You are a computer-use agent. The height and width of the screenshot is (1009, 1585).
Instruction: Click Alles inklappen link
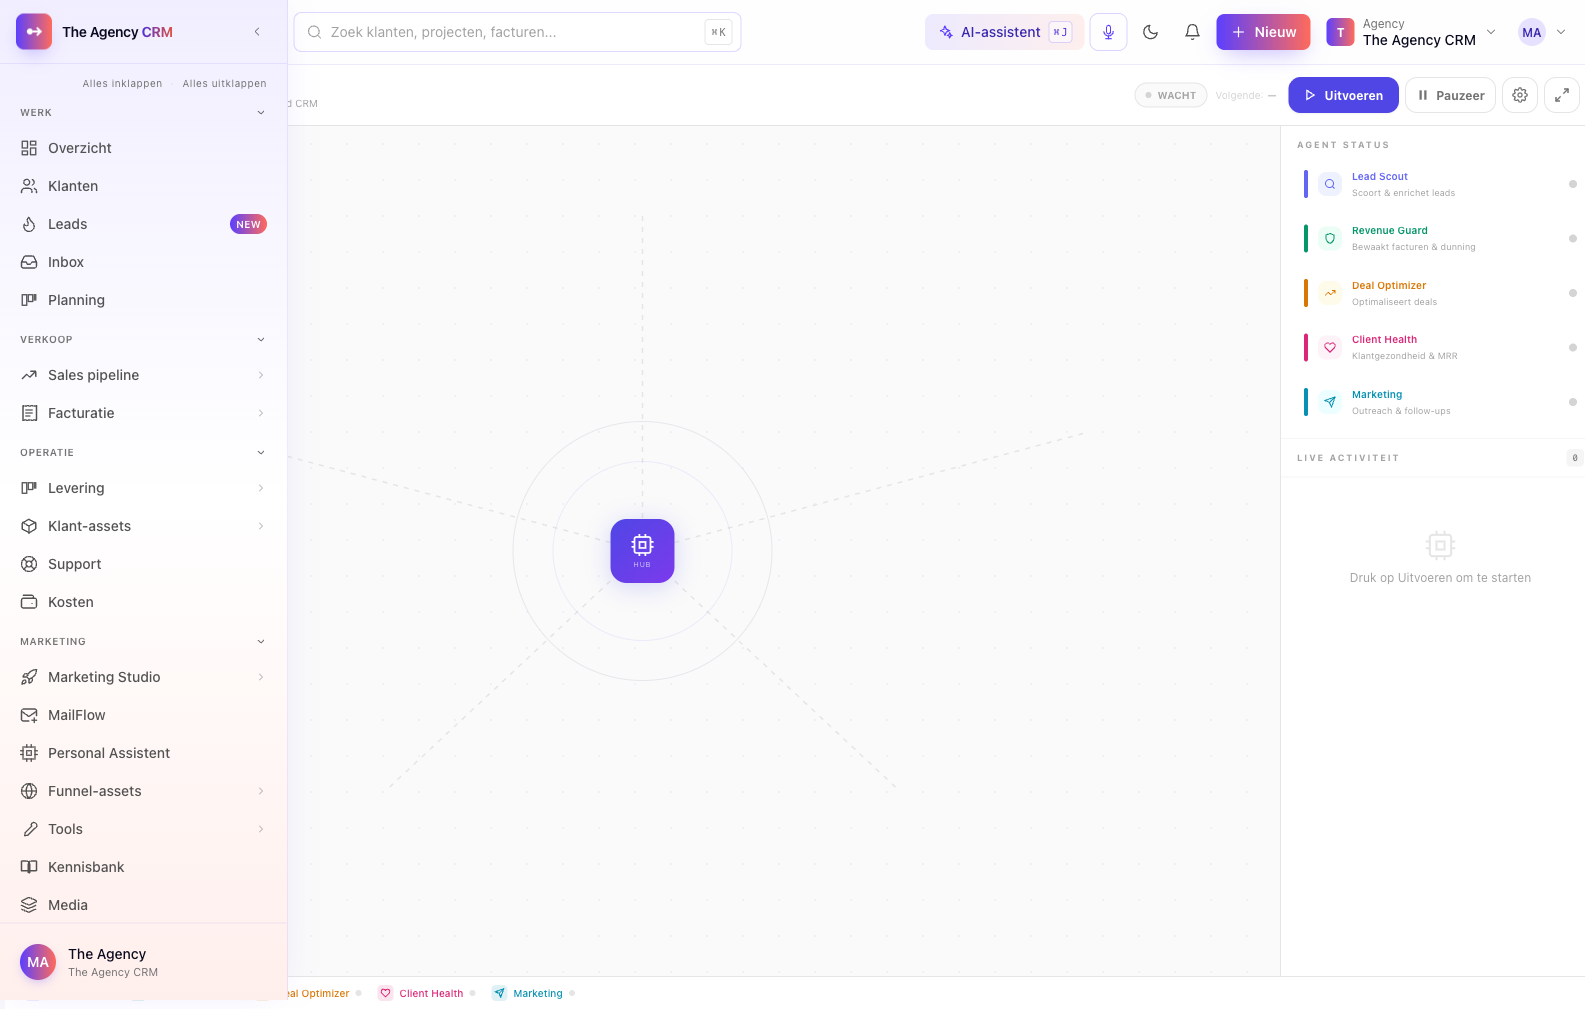[122, 84]
